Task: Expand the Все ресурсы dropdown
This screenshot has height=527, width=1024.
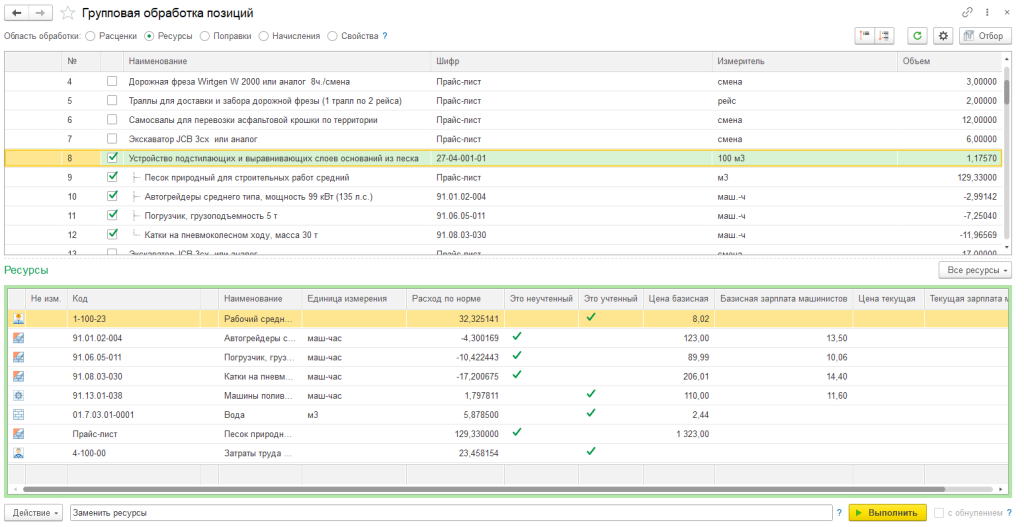Action: click(976, 270)
